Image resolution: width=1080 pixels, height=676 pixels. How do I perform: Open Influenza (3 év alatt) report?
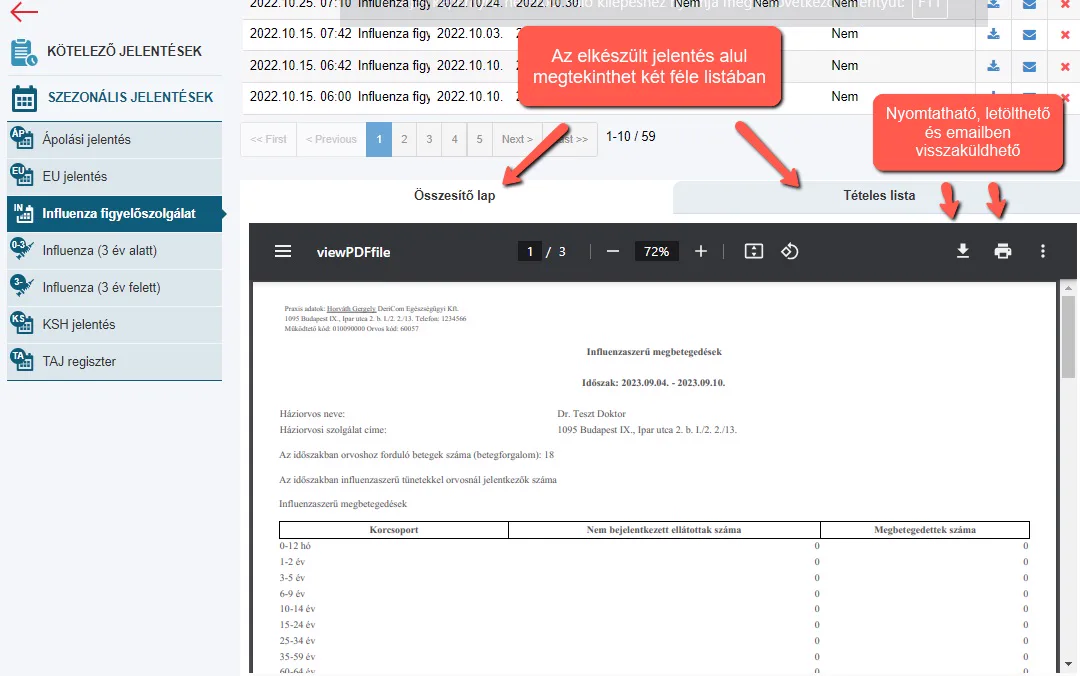[x=114, y=251]
